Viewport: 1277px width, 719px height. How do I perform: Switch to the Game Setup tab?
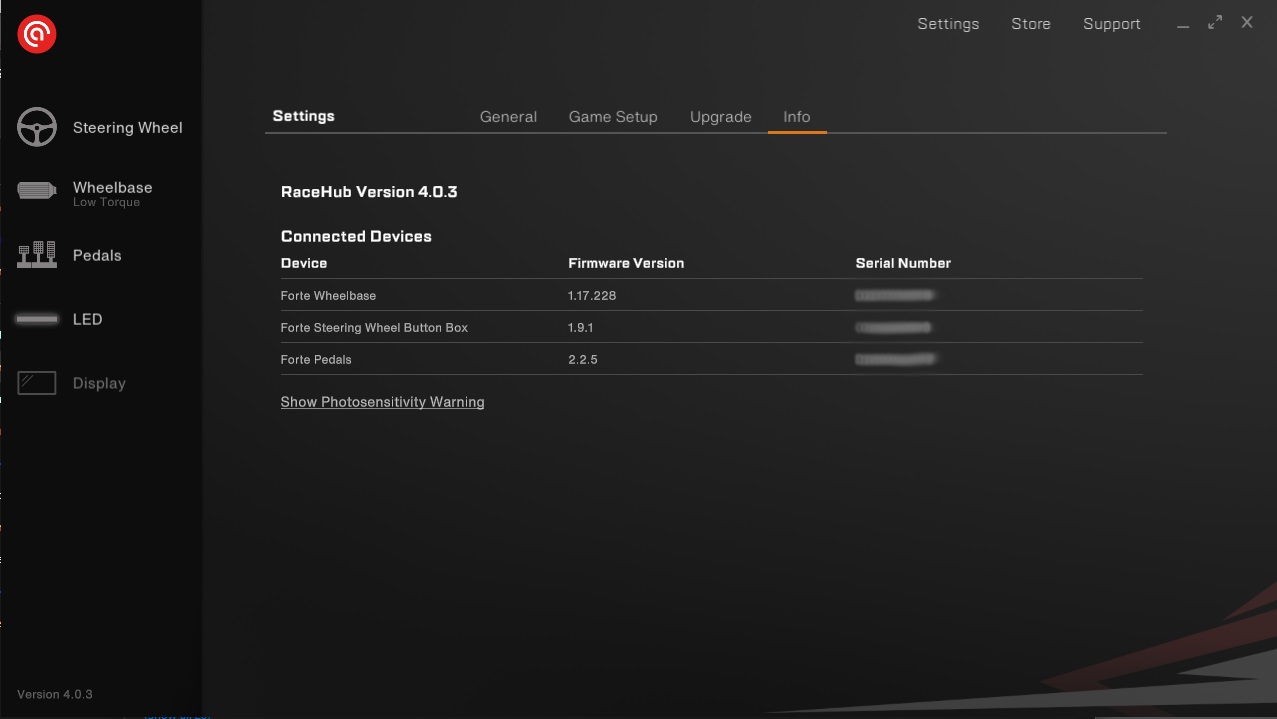point(613,117)
